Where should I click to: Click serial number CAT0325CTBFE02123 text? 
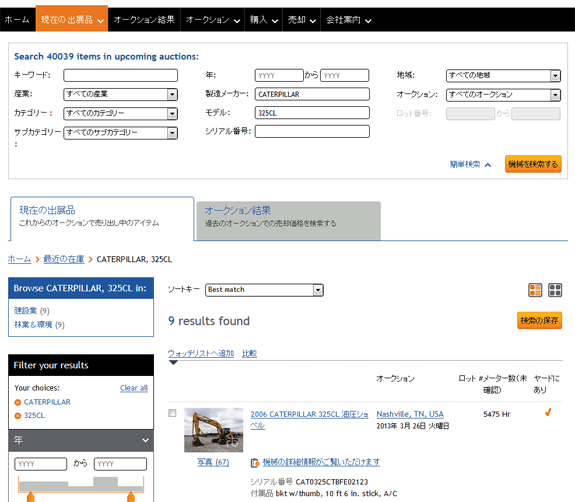(332, 482)
